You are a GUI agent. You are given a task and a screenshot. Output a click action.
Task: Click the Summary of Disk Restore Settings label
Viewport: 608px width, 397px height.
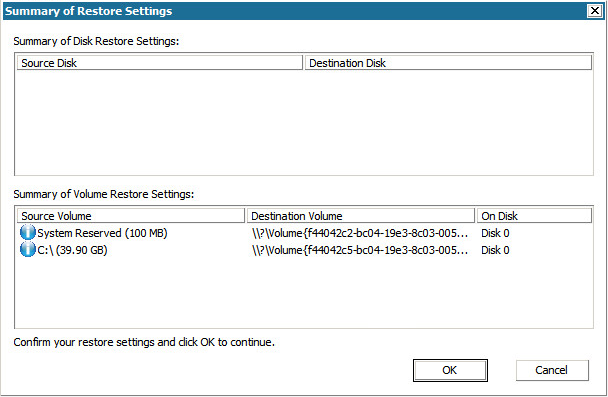tap(96, 41)
